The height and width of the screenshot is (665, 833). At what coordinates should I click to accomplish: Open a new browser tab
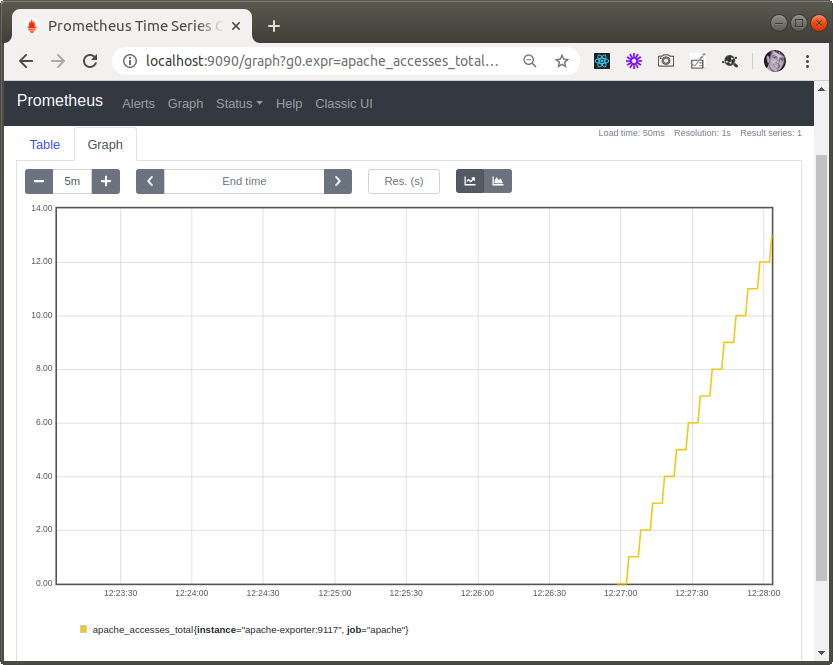click(x=274, y=26)
